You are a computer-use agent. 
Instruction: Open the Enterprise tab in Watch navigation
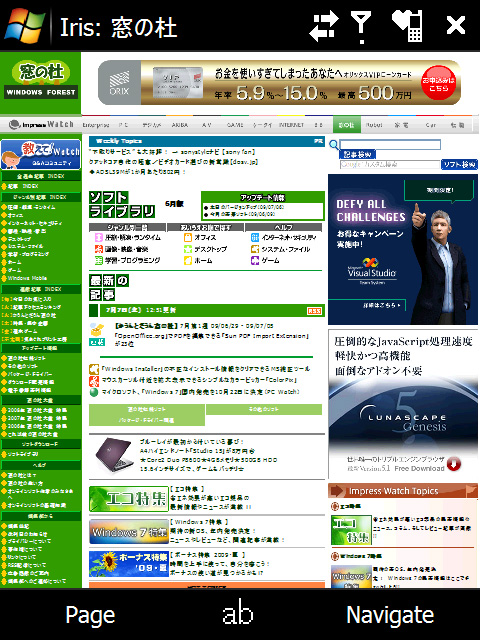(96, 125)
